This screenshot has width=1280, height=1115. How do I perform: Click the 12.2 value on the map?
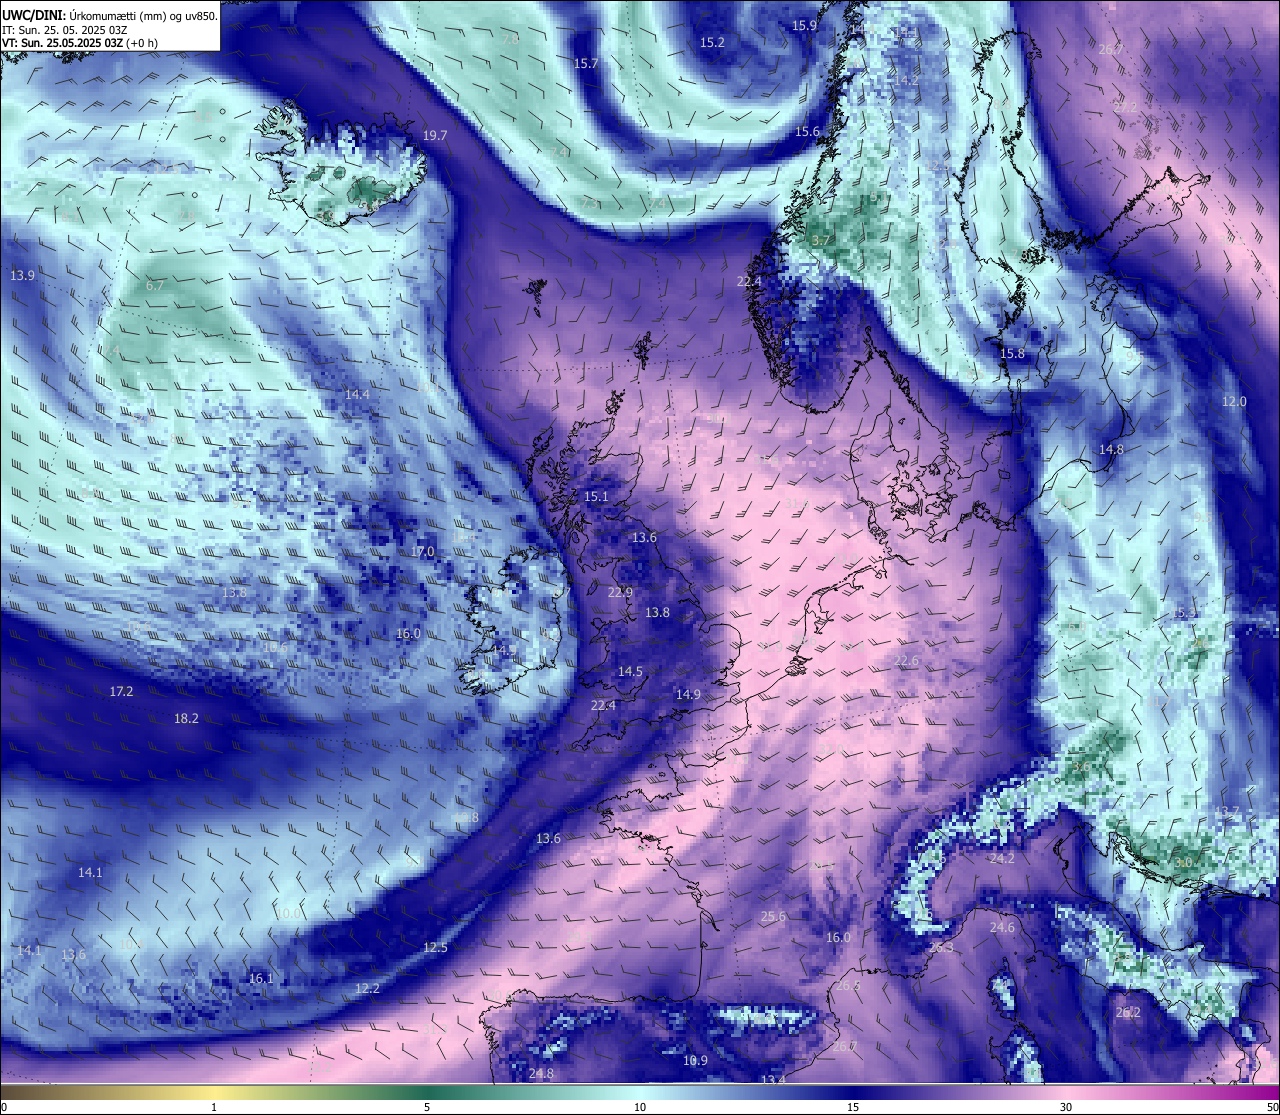point(367,988)
